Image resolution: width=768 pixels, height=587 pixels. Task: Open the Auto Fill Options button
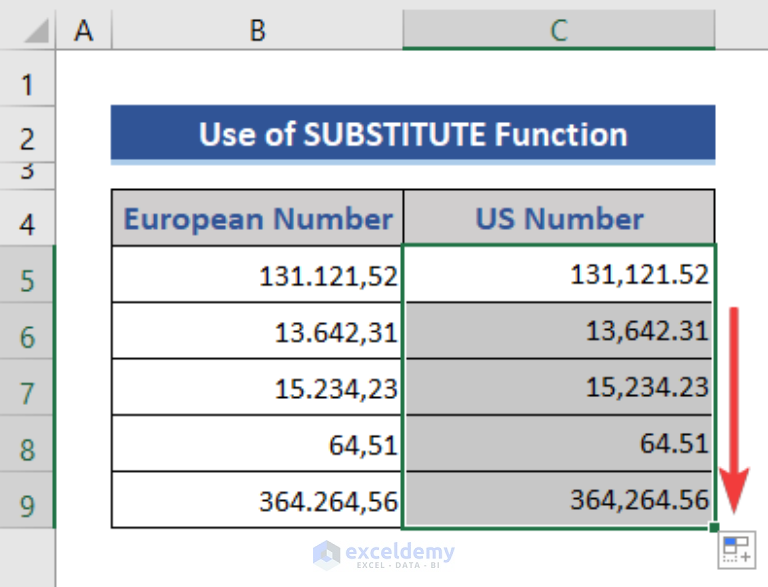(x=737, y=550)
